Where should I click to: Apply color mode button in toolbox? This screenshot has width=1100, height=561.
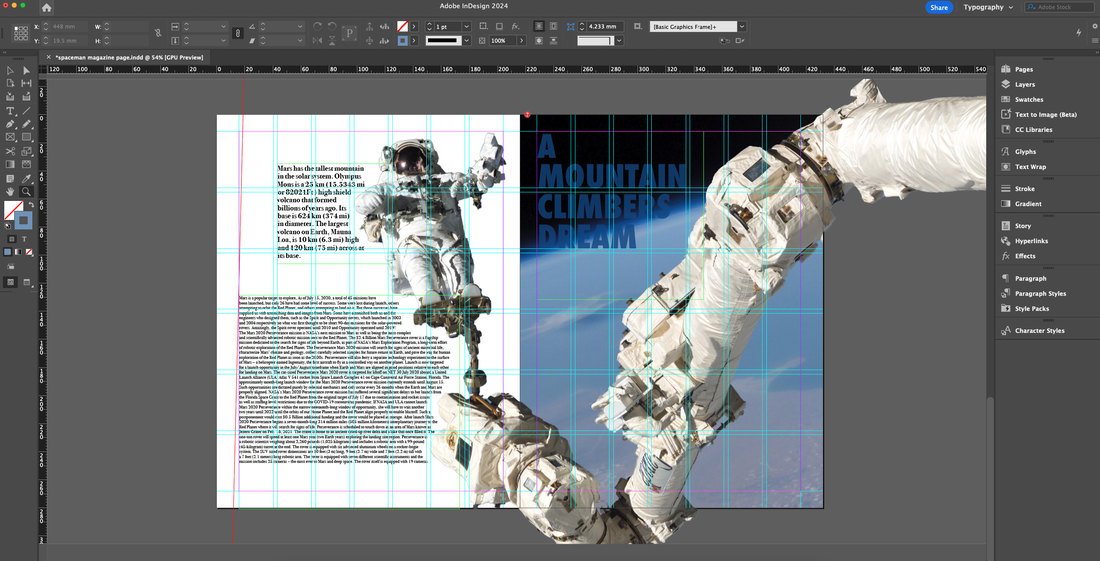click(8, 252)
